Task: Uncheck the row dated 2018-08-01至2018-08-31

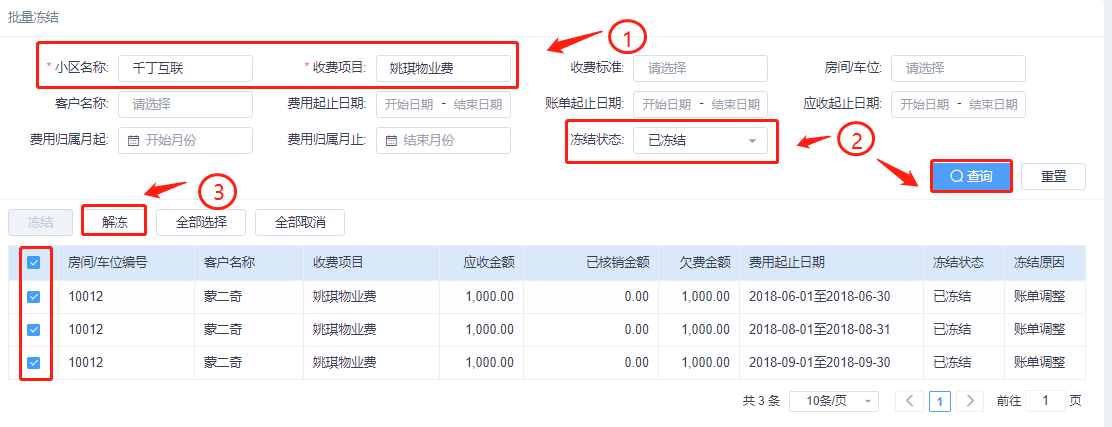Action: pos(33,330)
